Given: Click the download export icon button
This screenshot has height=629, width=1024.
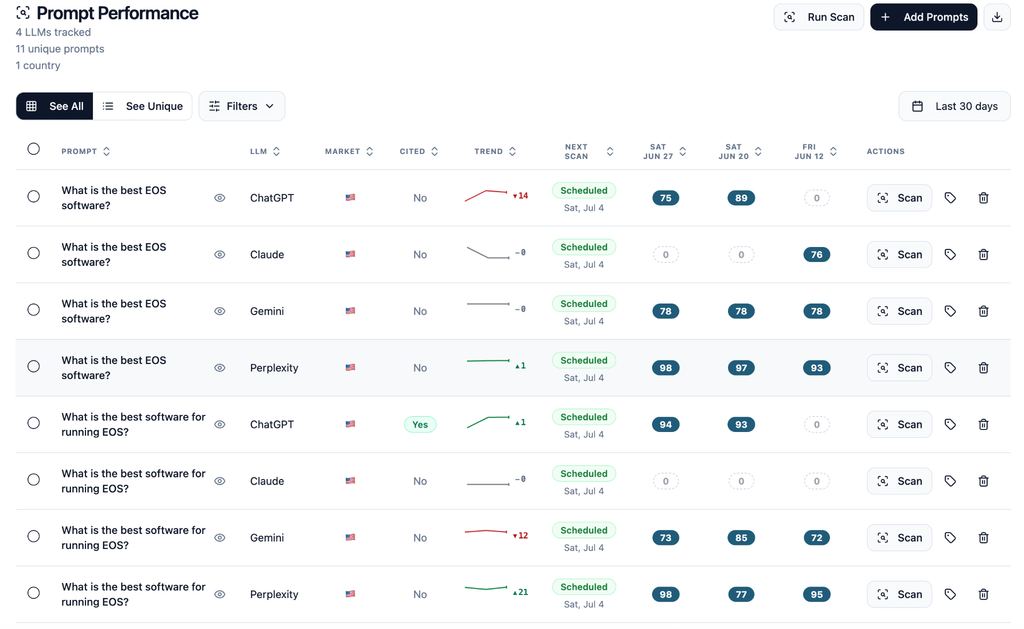Looking at the screenshot, I should point(997,17).
